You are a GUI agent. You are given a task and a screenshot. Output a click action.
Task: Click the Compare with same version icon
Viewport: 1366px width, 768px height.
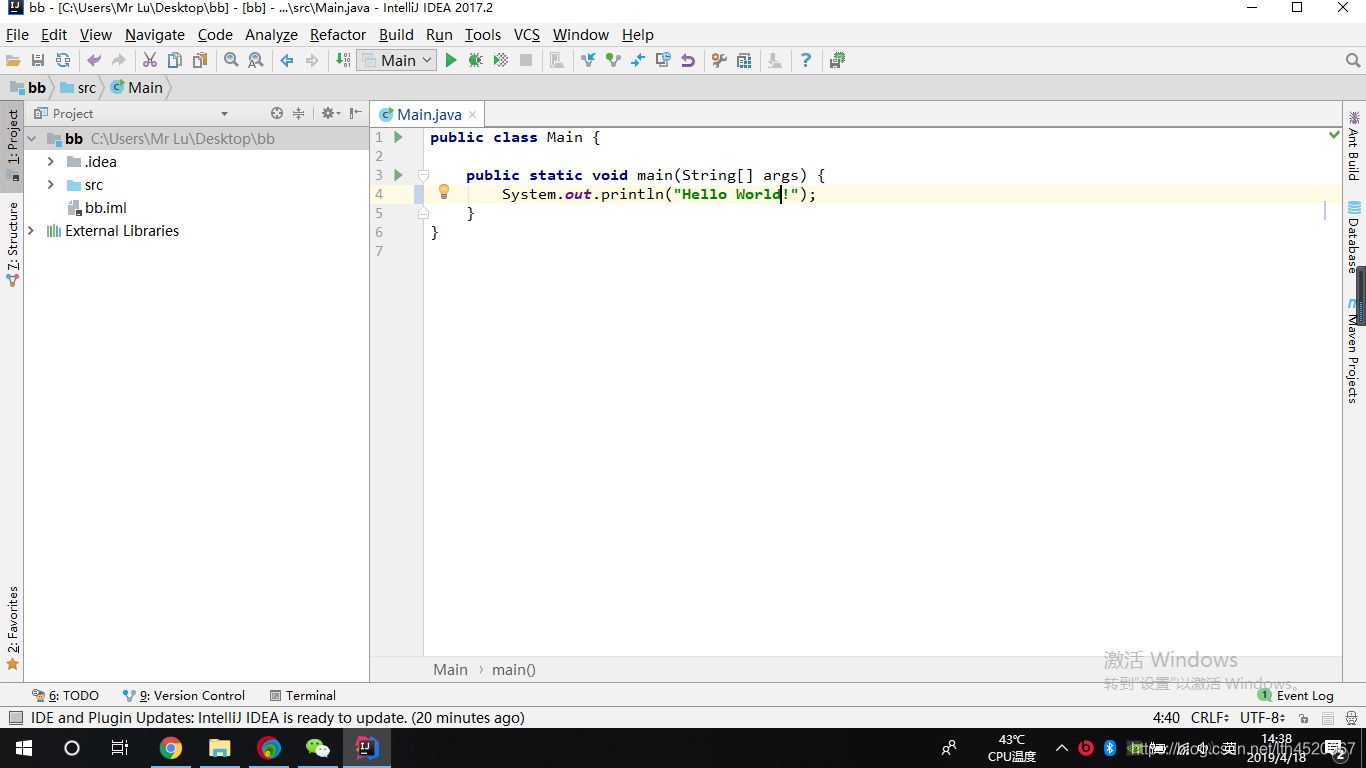coord(638,61)
